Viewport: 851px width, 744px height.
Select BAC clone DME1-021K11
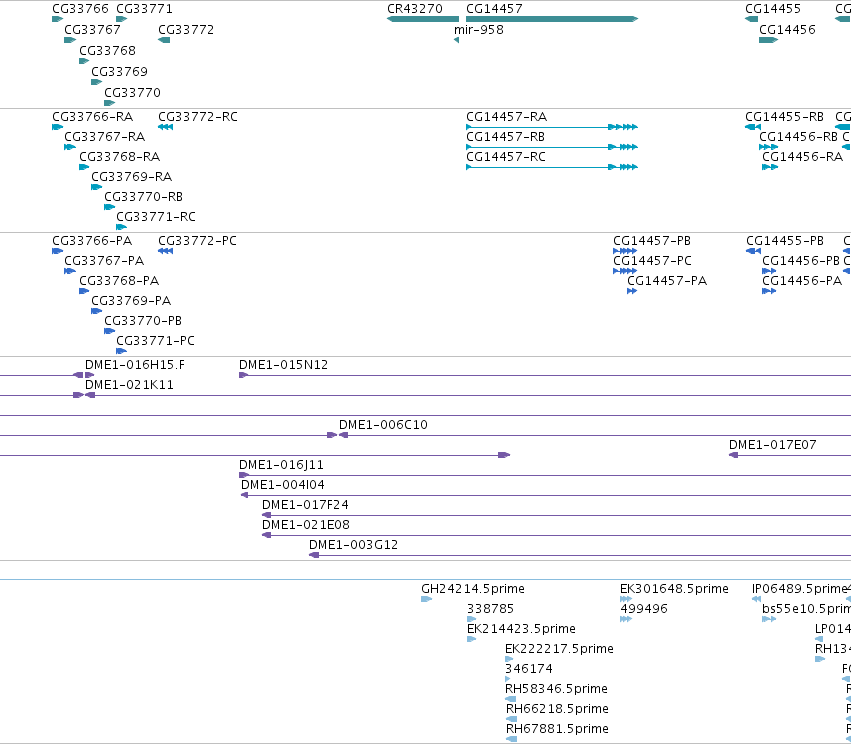pos(129,385)
